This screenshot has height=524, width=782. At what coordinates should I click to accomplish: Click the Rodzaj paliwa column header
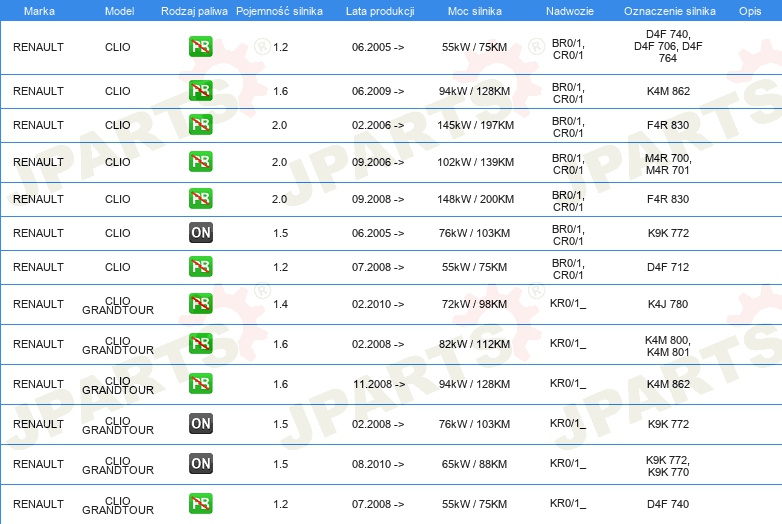[x=194, y=11]
